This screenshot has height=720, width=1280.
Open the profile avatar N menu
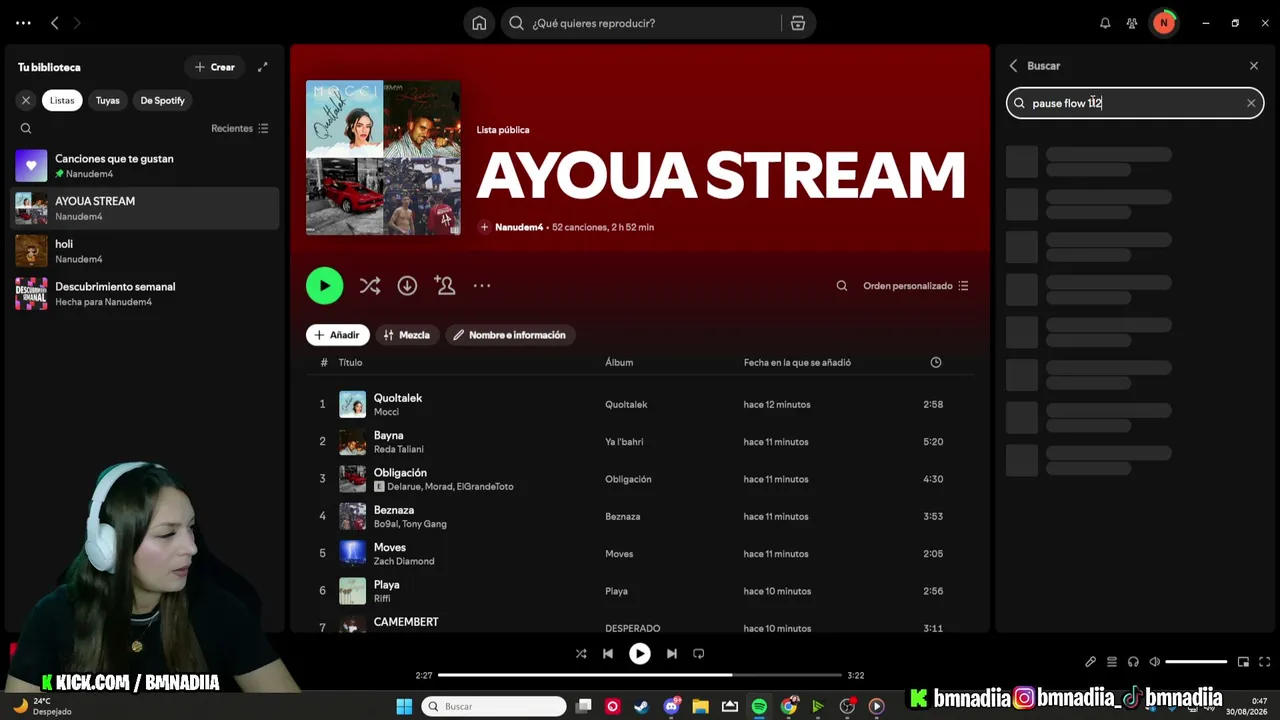(x=1163, y=23)
